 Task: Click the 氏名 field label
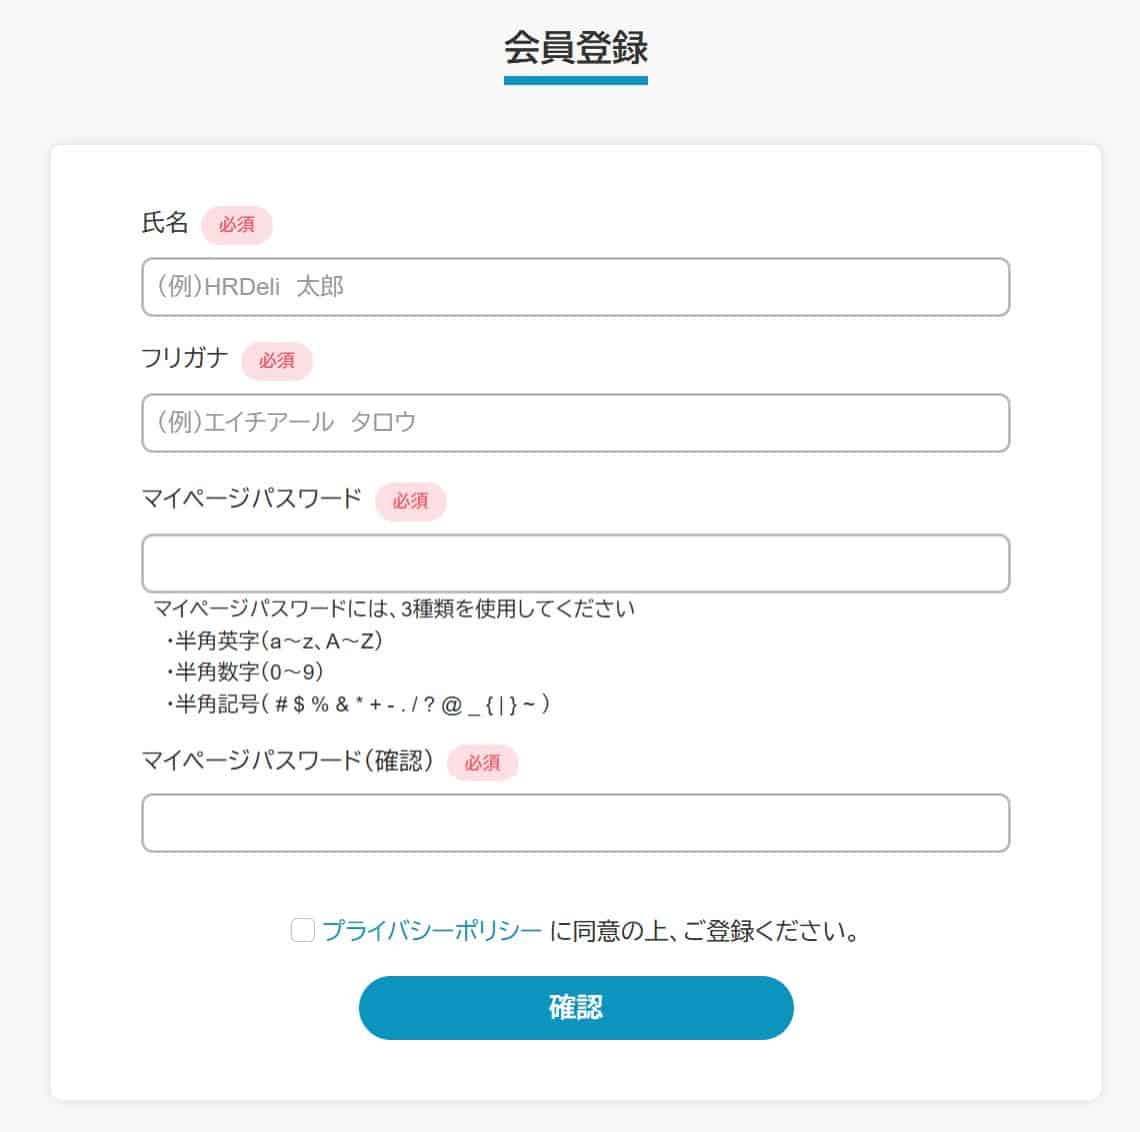coord(165,223)
